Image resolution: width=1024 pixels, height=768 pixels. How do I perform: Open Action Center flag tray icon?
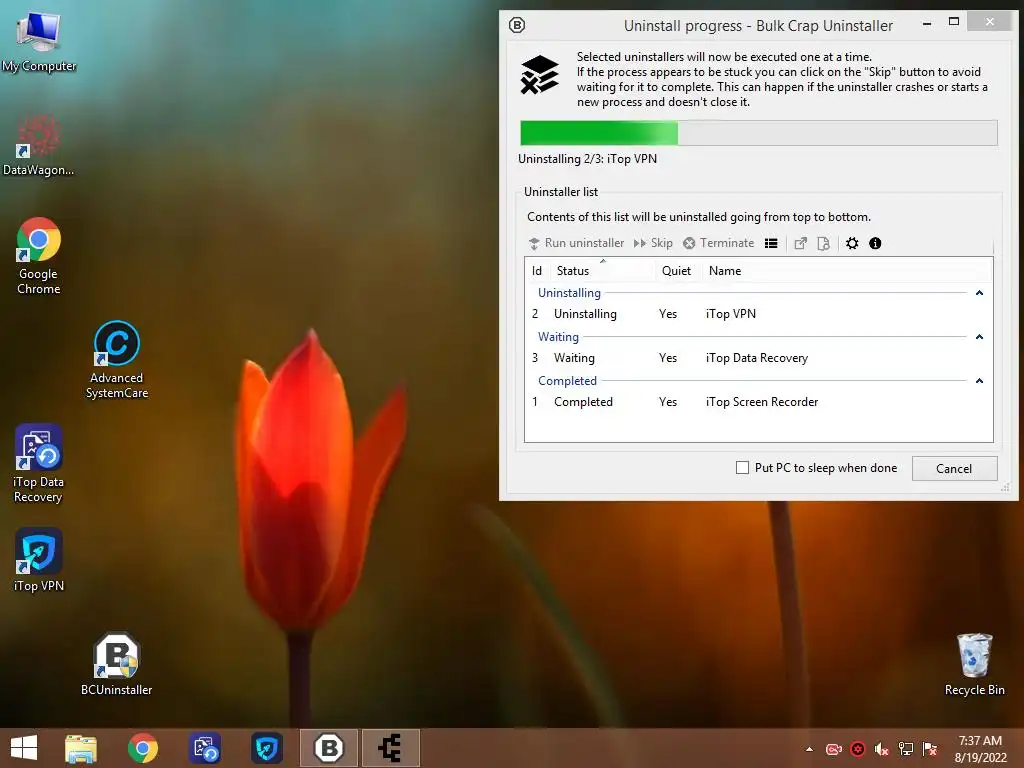930,749
